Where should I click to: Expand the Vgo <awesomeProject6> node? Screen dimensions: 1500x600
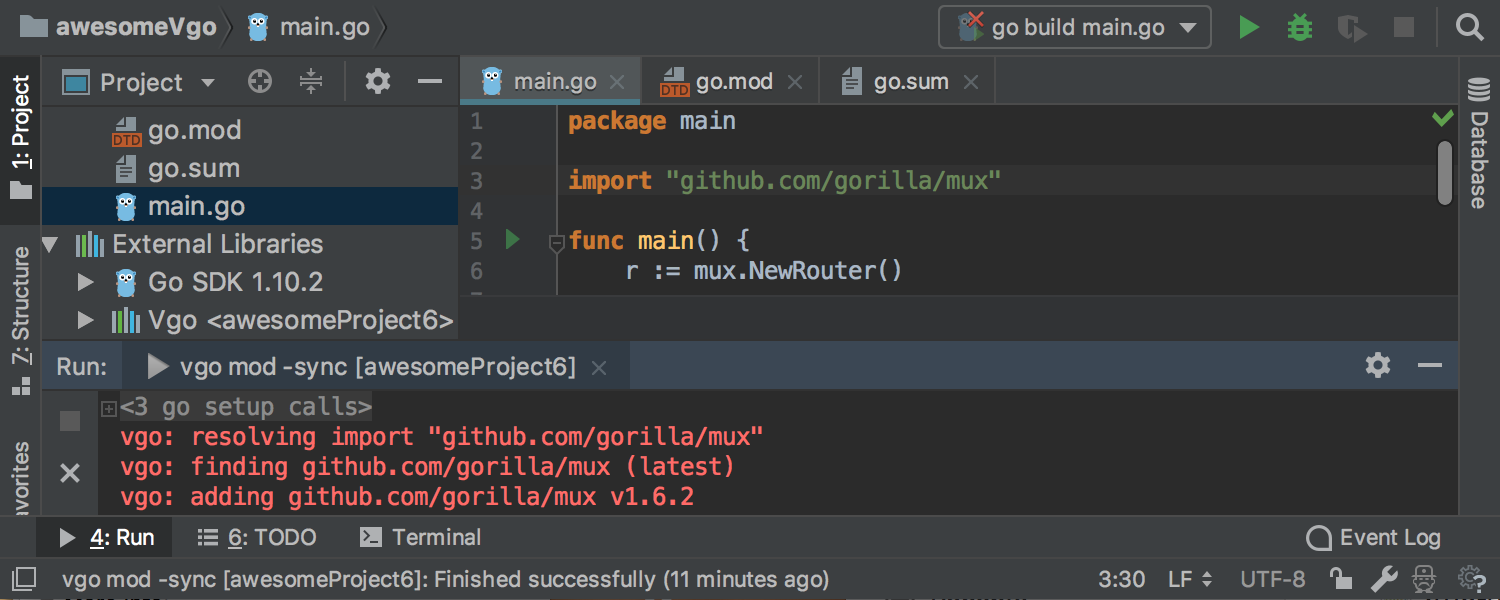pyautogui.click(x=87, y=320)
